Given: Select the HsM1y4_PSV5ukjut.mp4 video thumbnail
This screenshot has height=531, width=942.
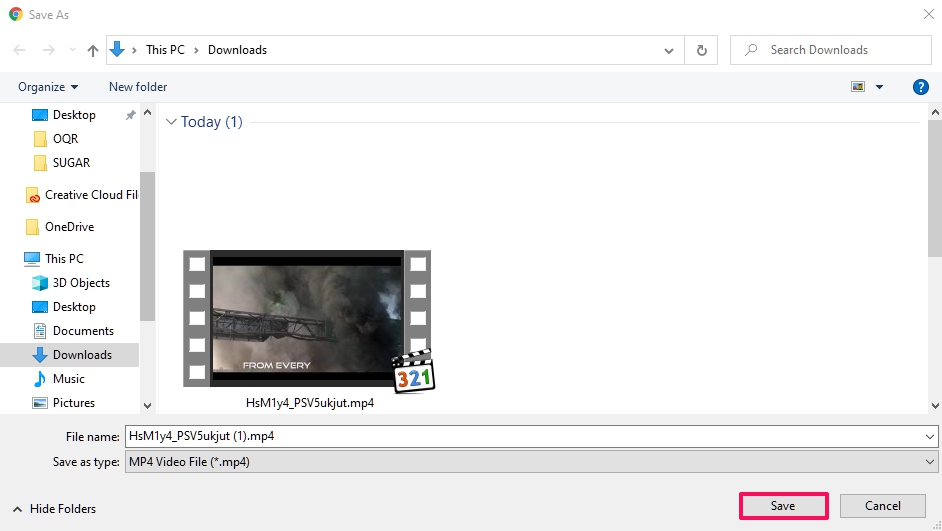Looking at the screenshot, I should pos(308,320).
